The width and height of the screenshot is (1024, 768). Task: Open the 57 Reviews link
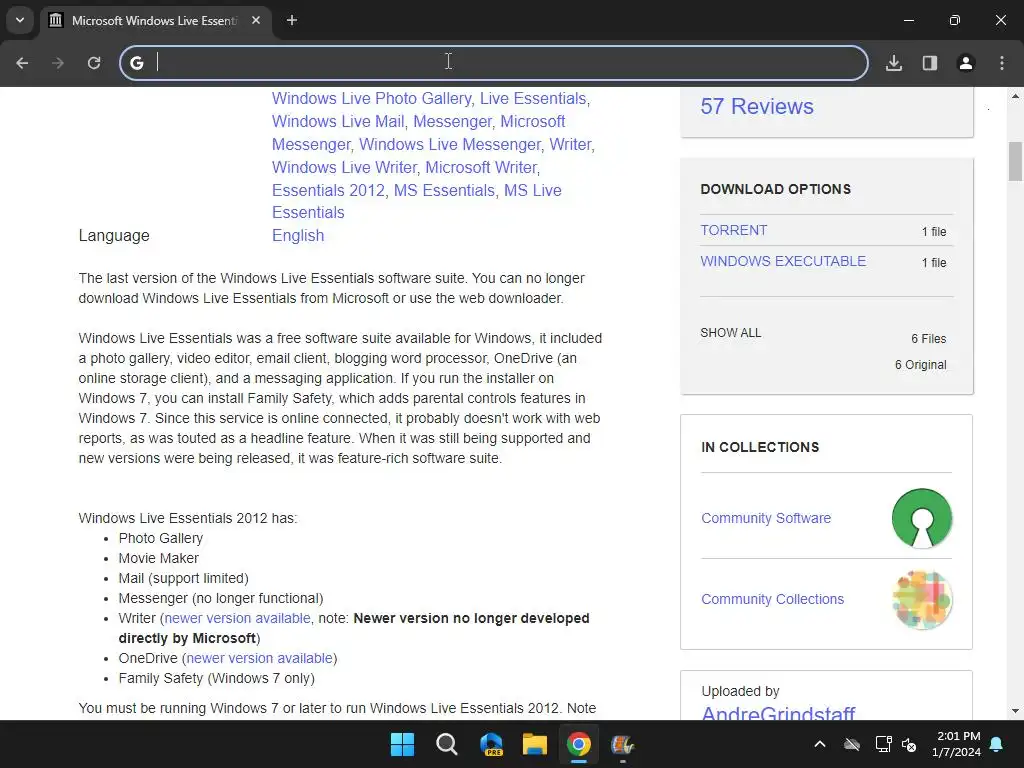[x=757, y=106]
